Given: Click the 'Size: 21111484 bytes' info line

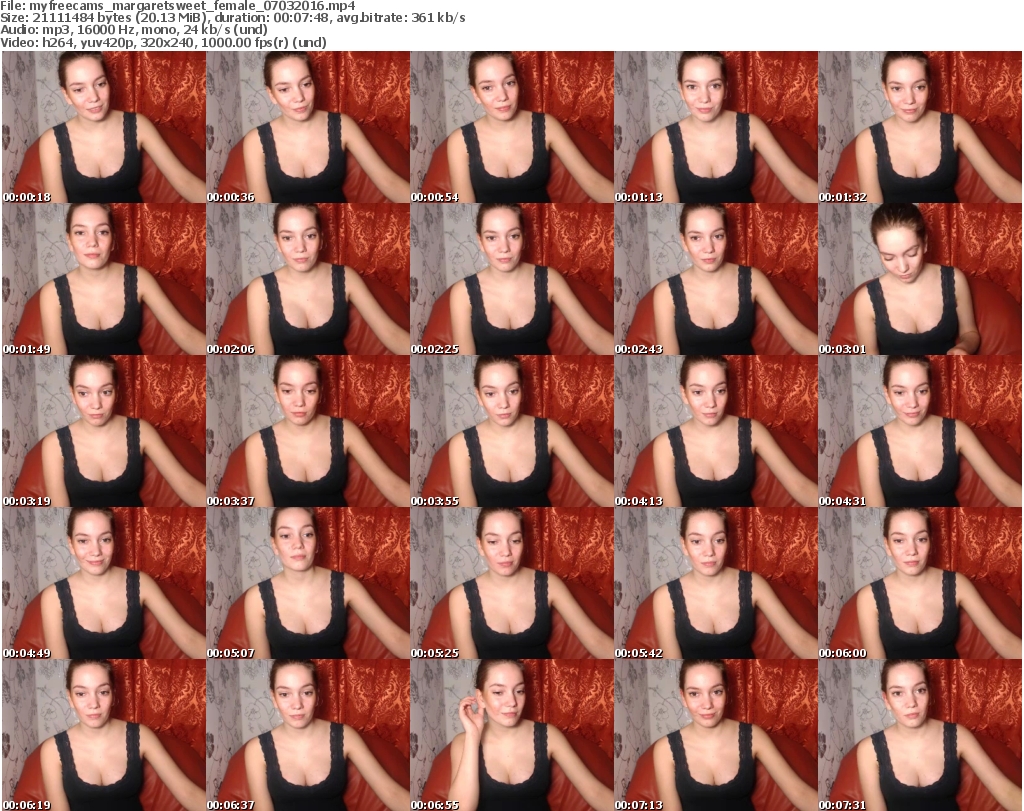Looking at the screenshot, I should (232, 18).
